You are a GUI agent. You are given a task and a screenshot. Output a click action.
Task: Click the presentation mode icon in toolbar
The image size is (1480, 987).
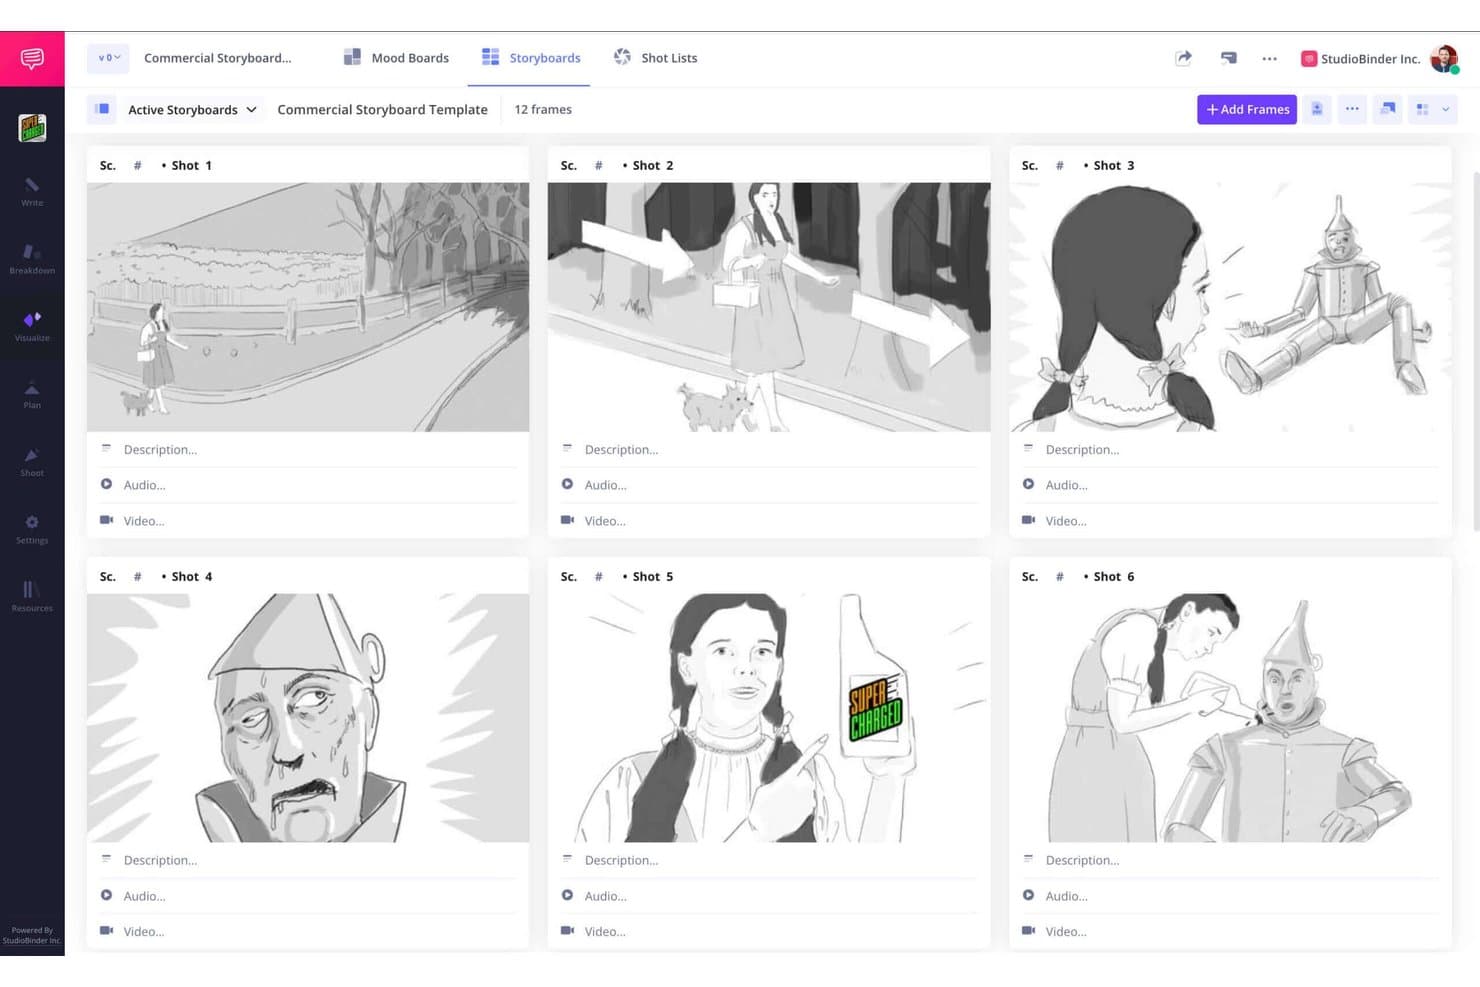click(1388, 109)
